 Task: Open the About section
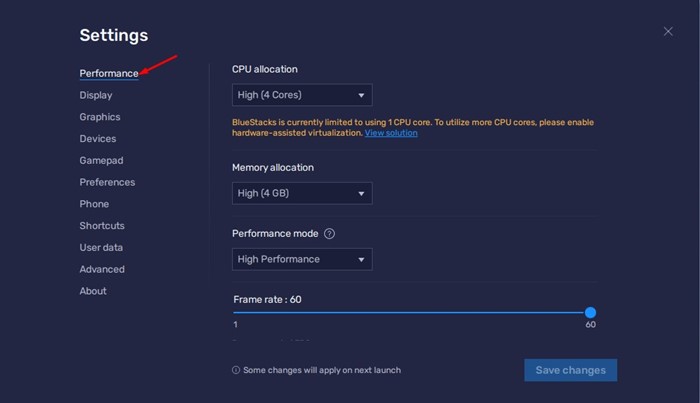(93, 291)
